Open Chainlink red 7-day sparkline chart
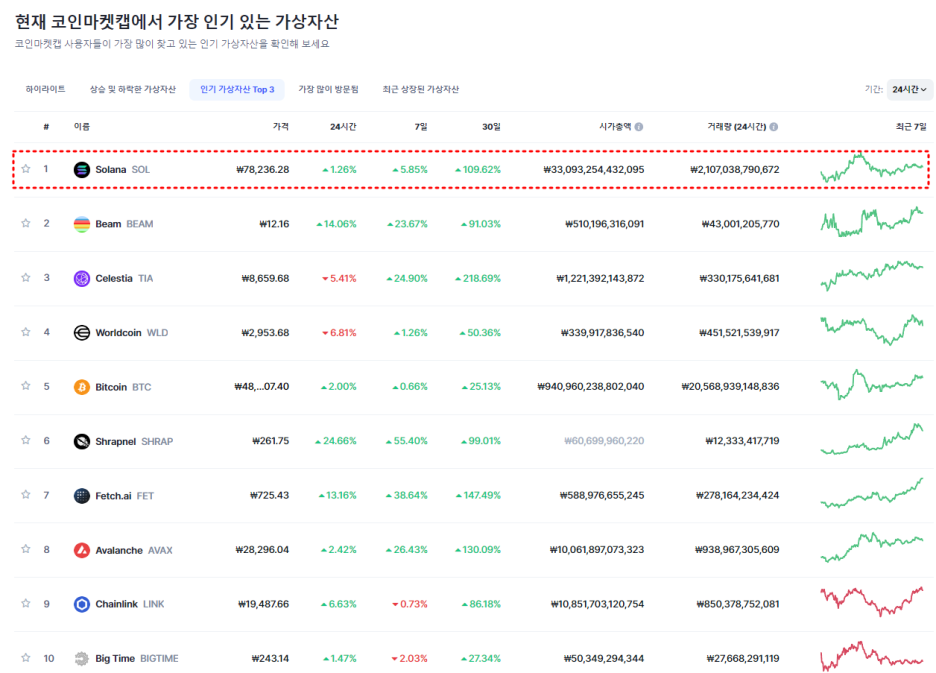 point(872,602)
